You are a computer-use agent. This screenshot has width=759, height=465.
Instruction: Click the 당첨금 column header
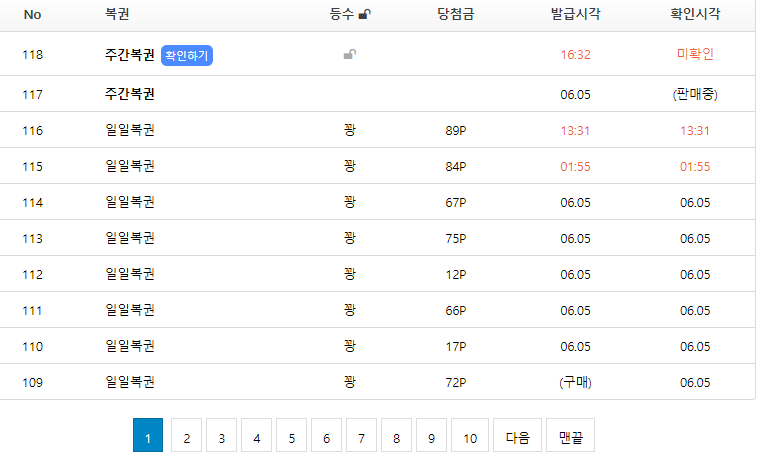coord(455,14)
